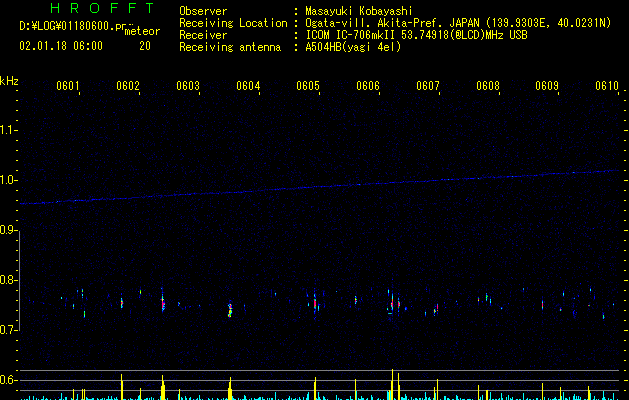
Task: Click the meteor echo just after 0602
Action: pyautogui.click(x=163, y=301)
